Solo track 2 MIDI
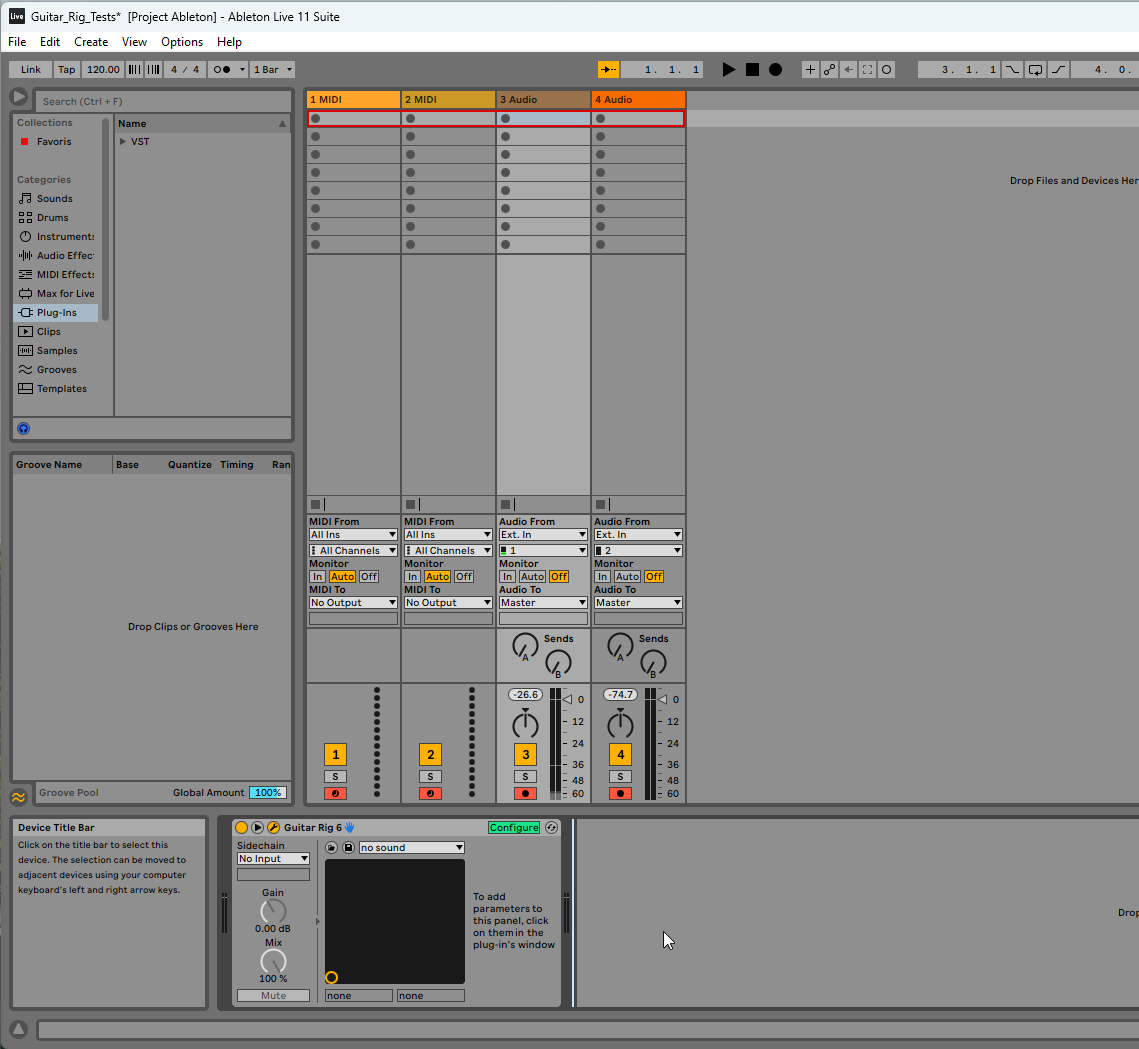 (430, 777)
